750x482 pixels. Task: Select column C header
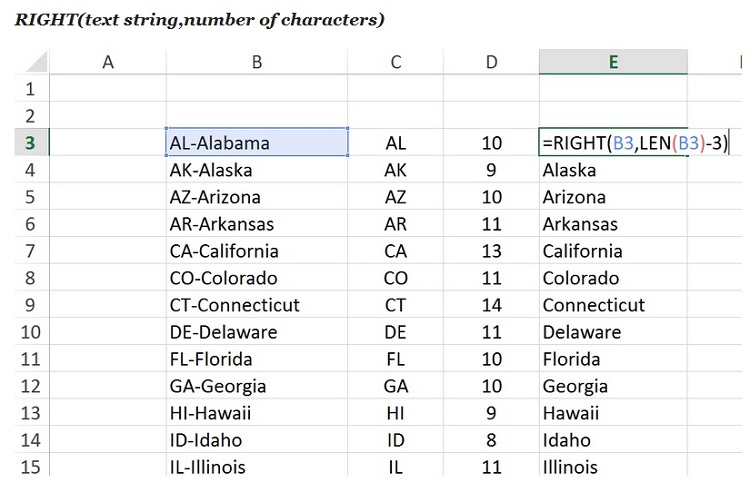click(396, 62)
